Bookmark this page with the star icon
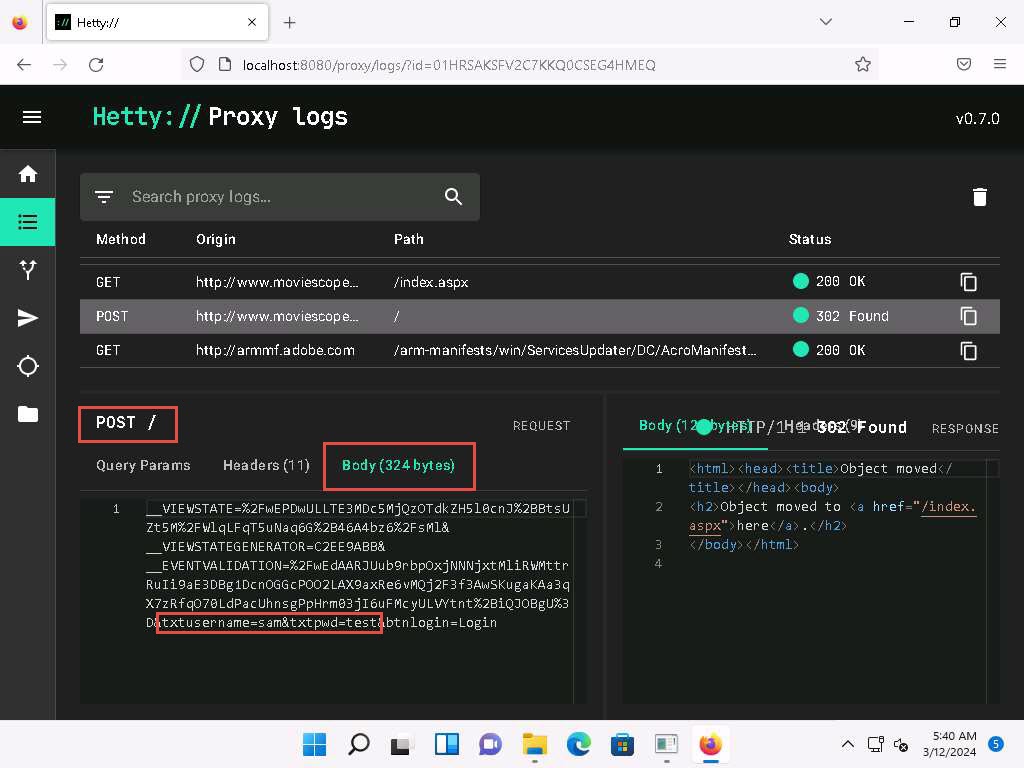 coord(862,64)
